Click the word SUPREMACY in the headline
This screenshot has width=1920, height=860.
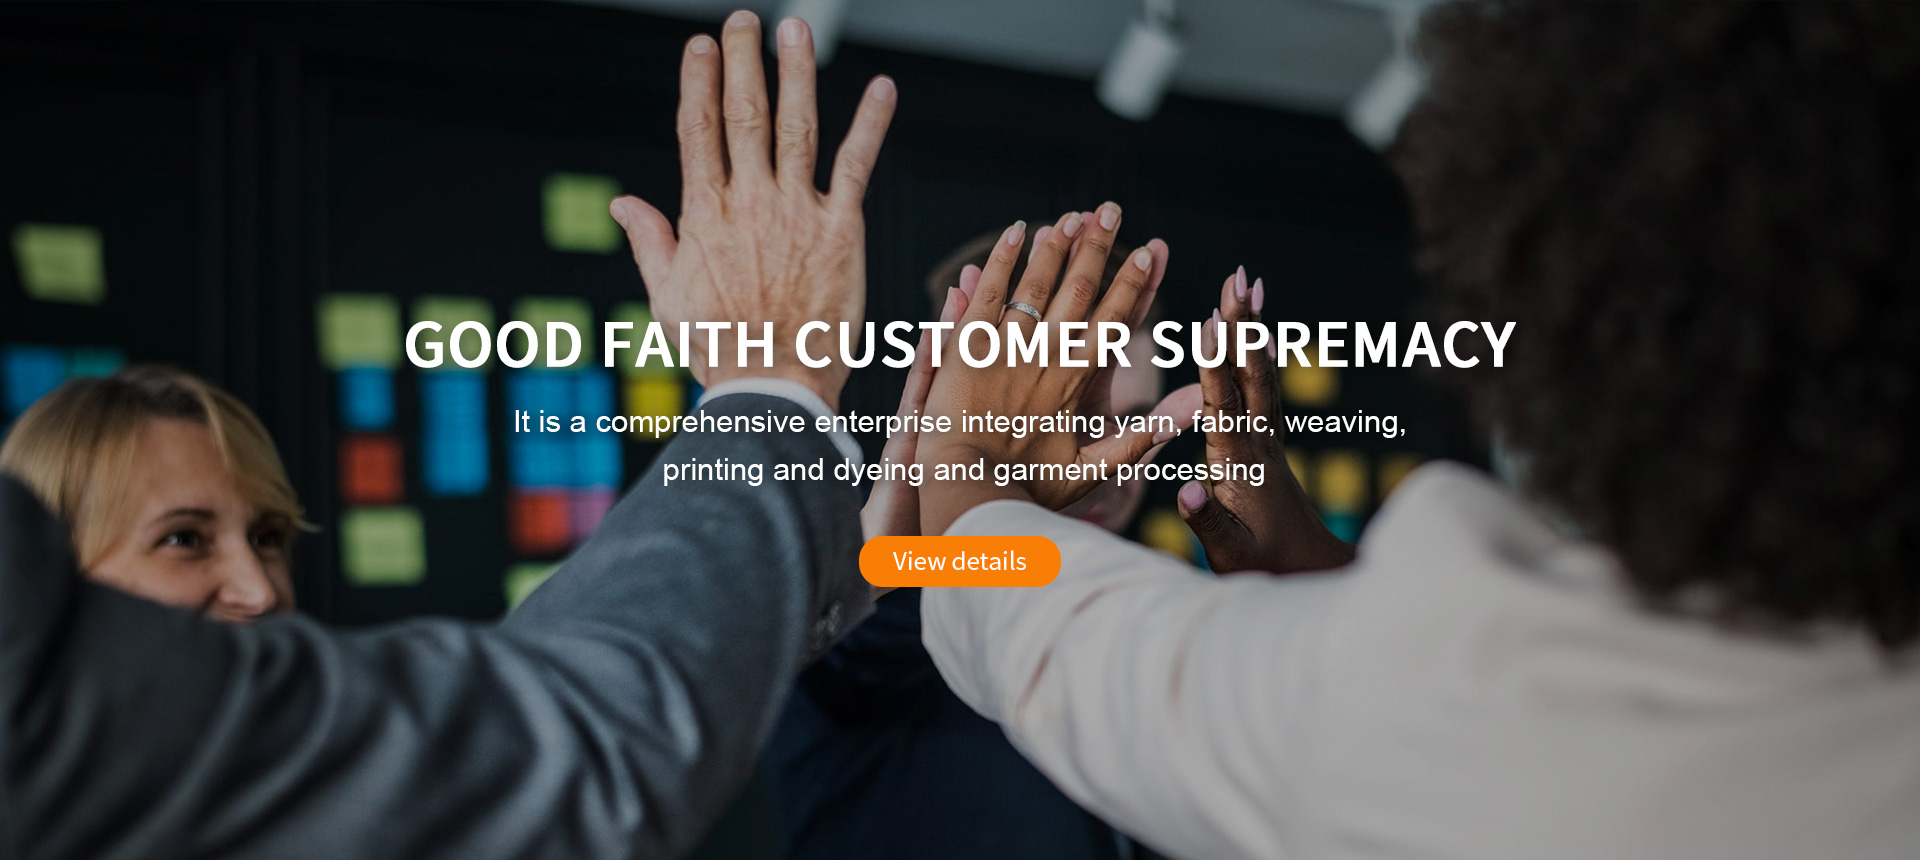click(x=1333, y=345)
